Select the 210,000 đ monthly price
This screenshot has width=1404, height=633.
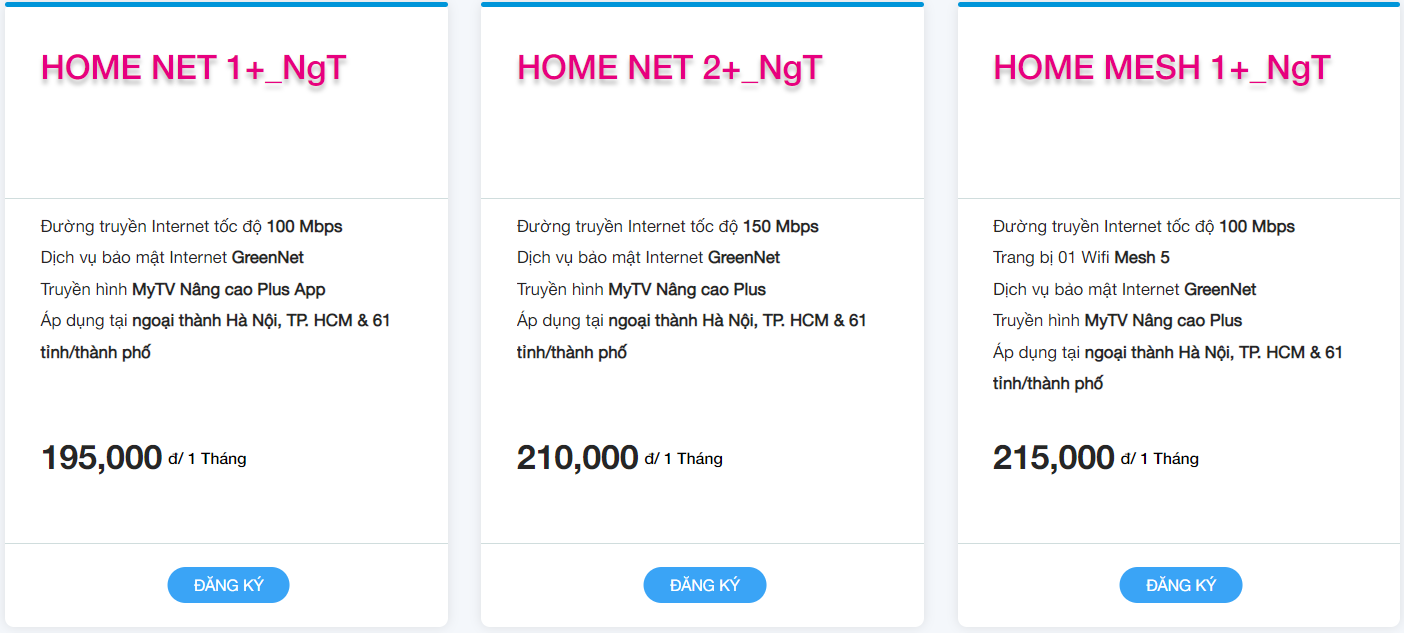578,458
